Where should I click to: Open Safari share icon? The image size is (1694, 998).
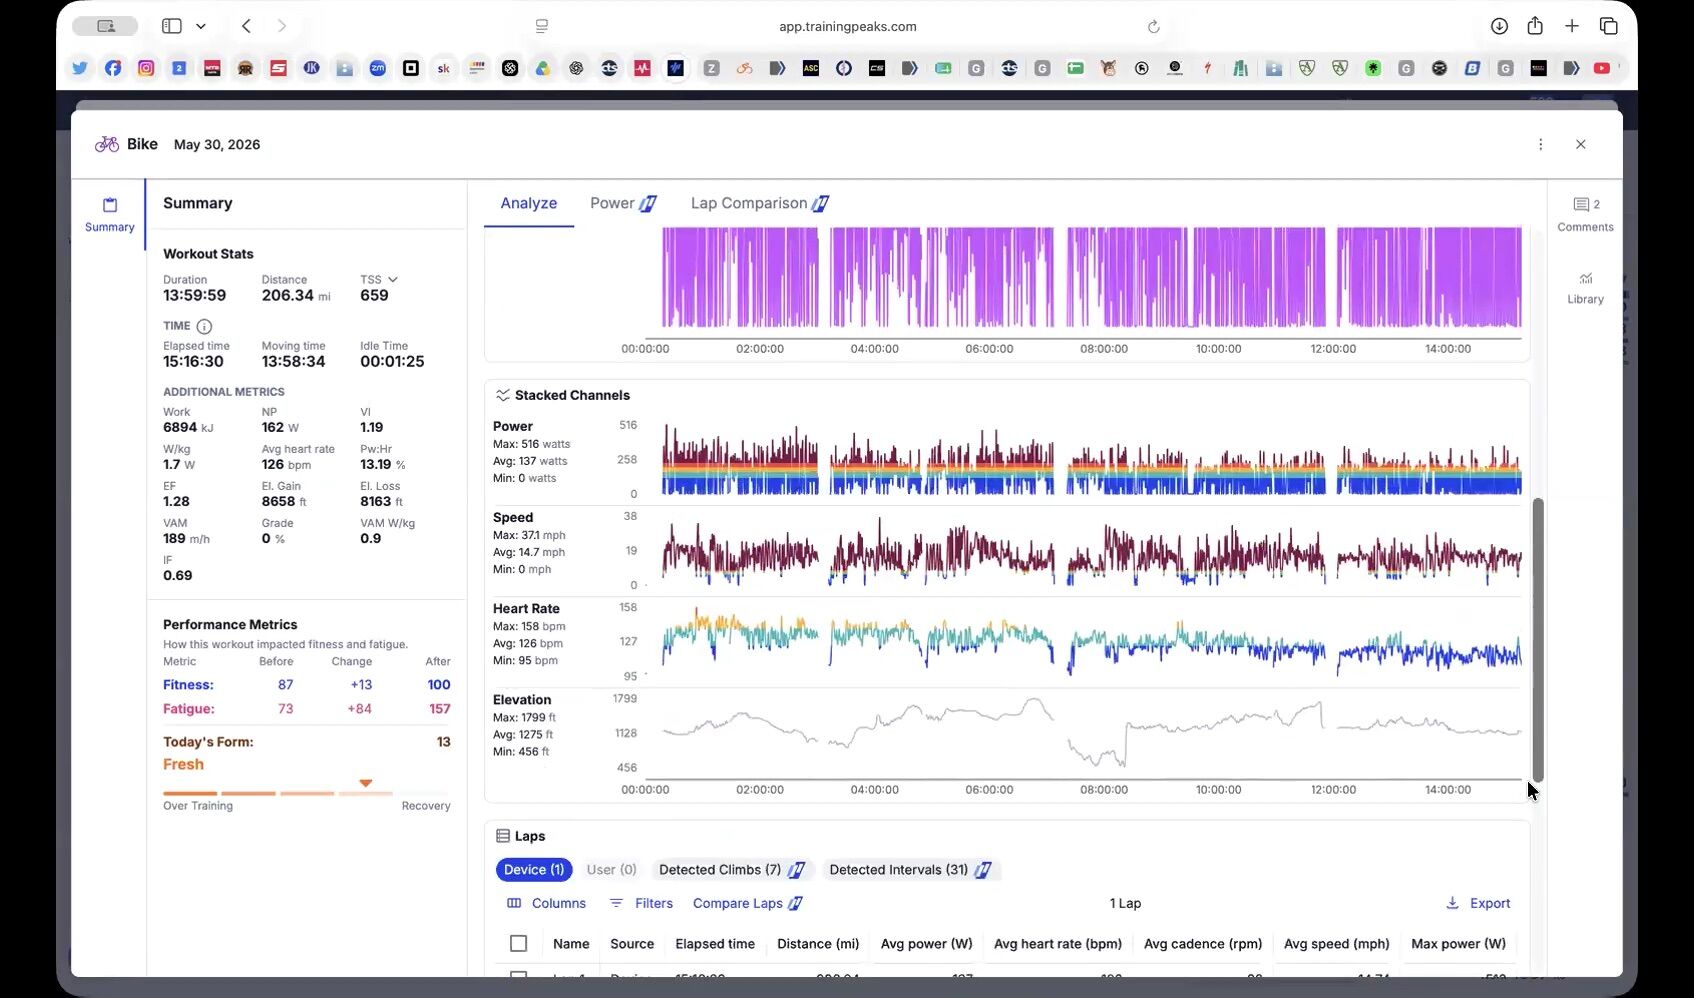1535,26
